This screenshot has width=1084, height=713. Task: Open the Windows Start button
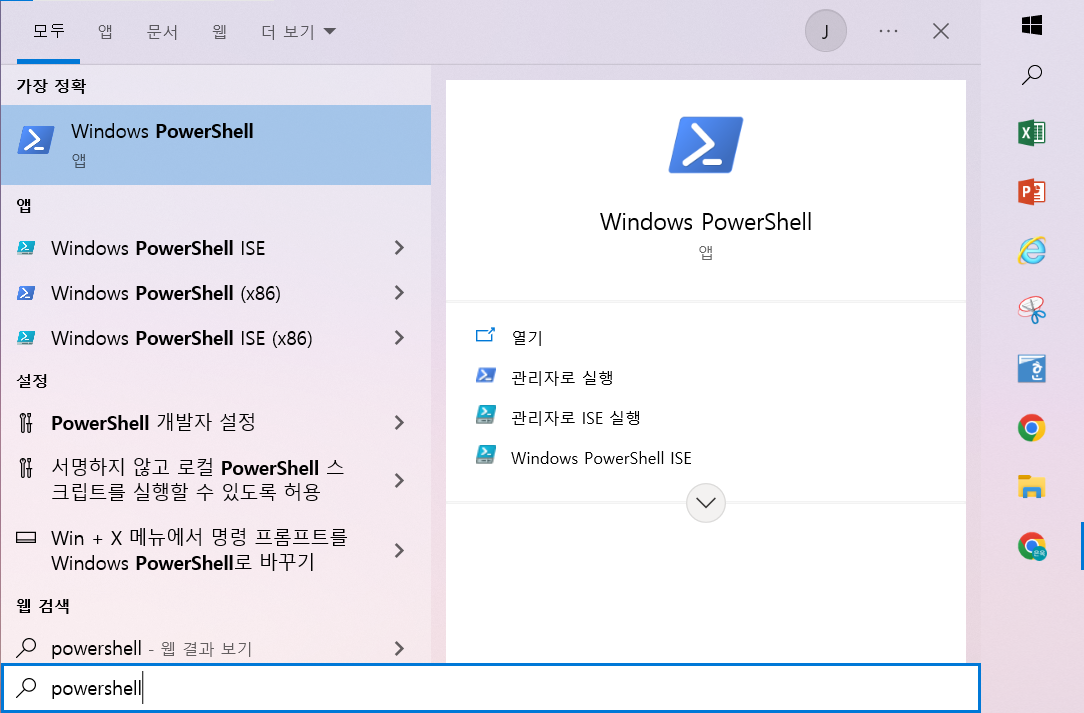click(x=1031, y=26)
